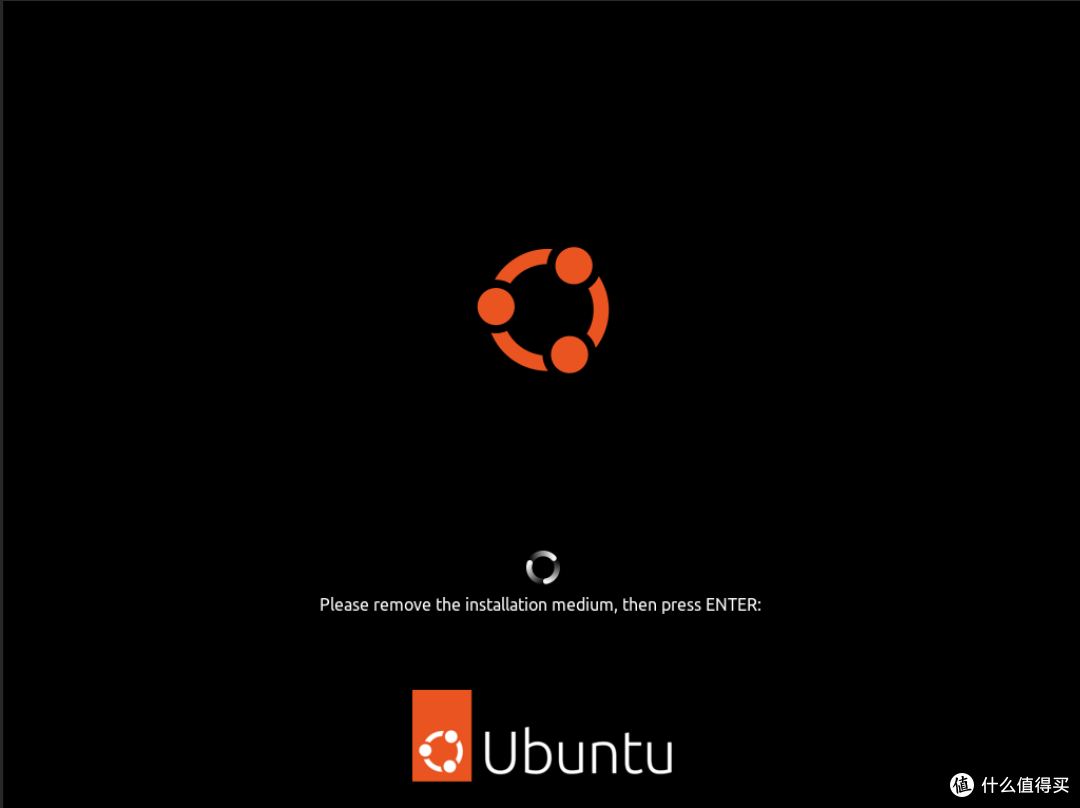Click the word medium in the prompt
This screenshot has height=808, width=1080.
pos(583,605)
